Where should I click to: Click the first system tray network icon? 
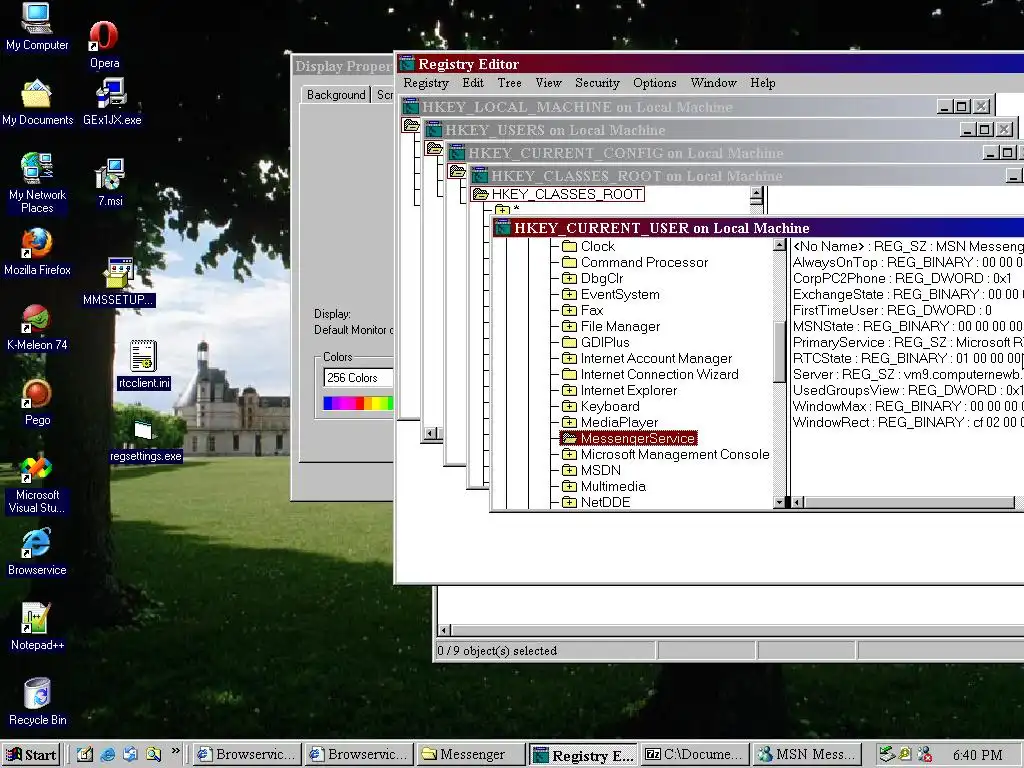coord(886,754)
